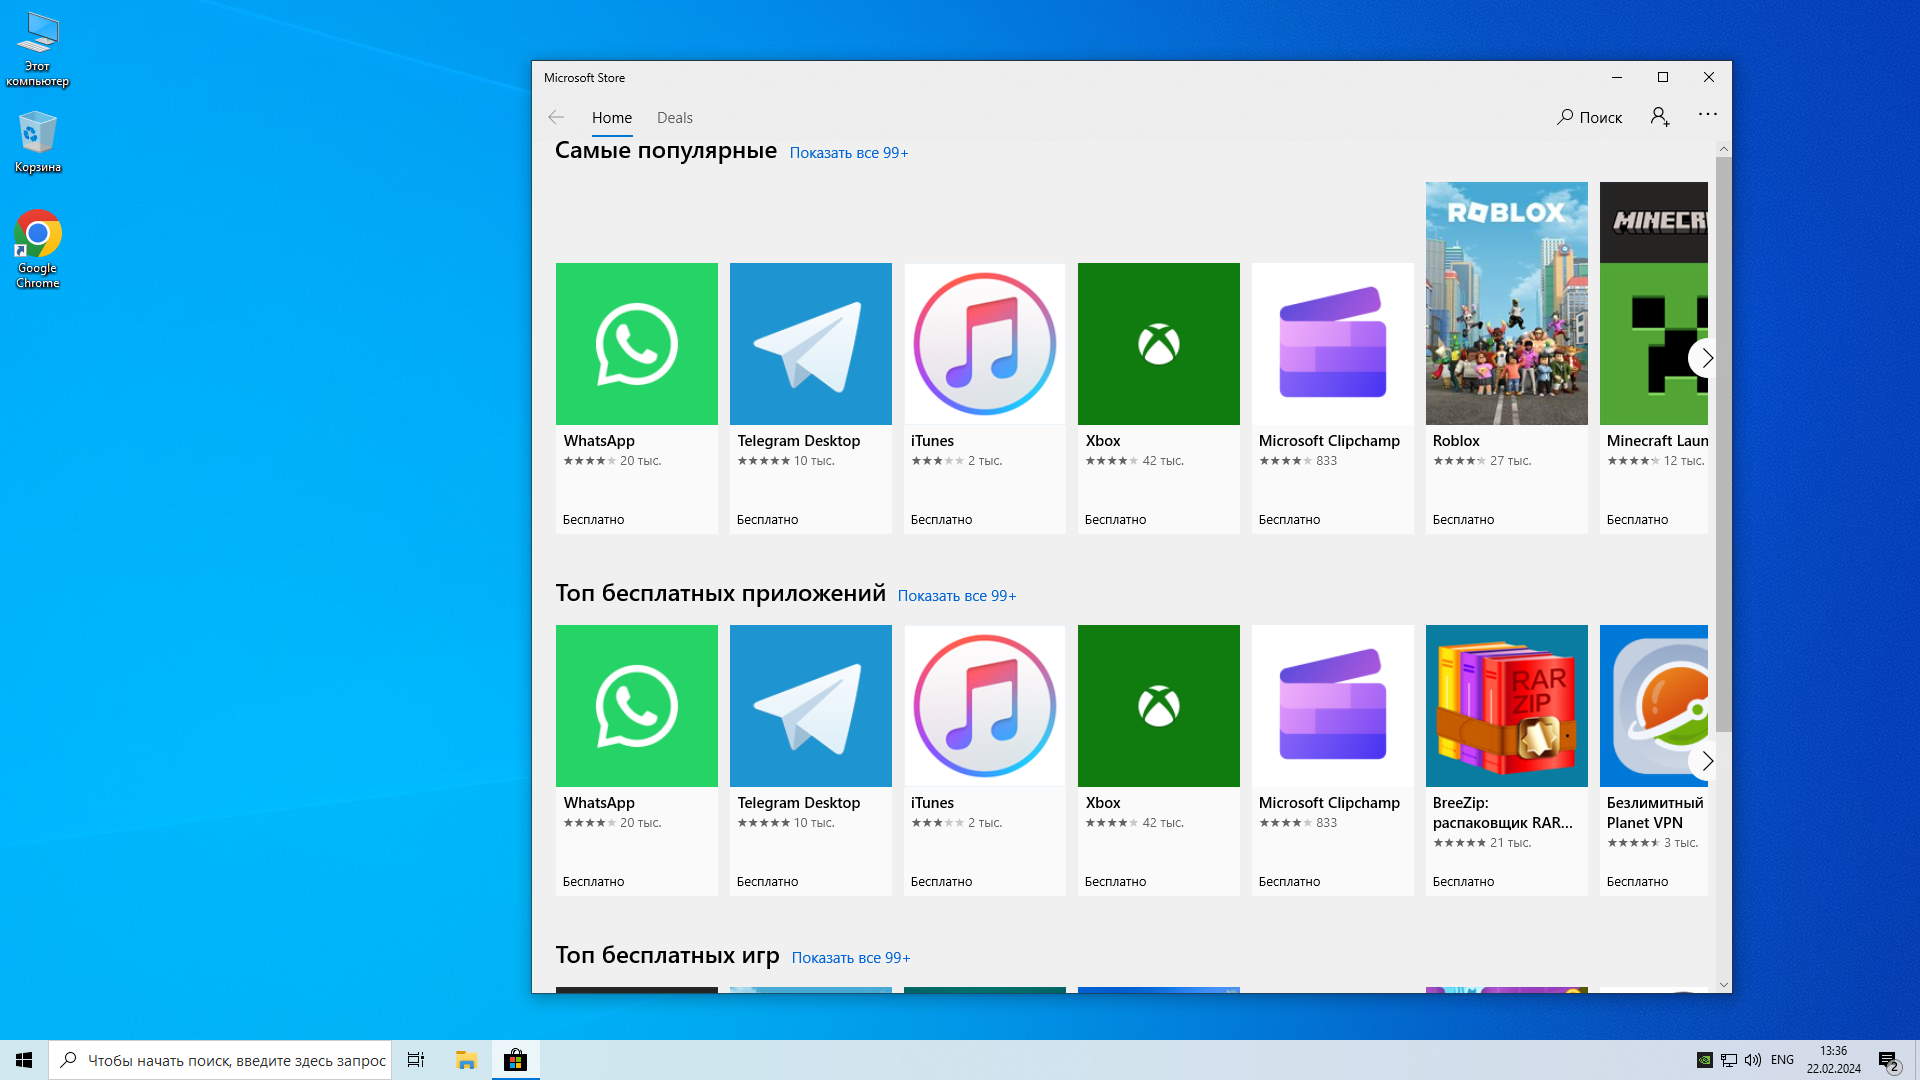This screenshot has height=1080, width=1920.
Task: Show all most popular apps link
Action: click(x=848, y=153)
